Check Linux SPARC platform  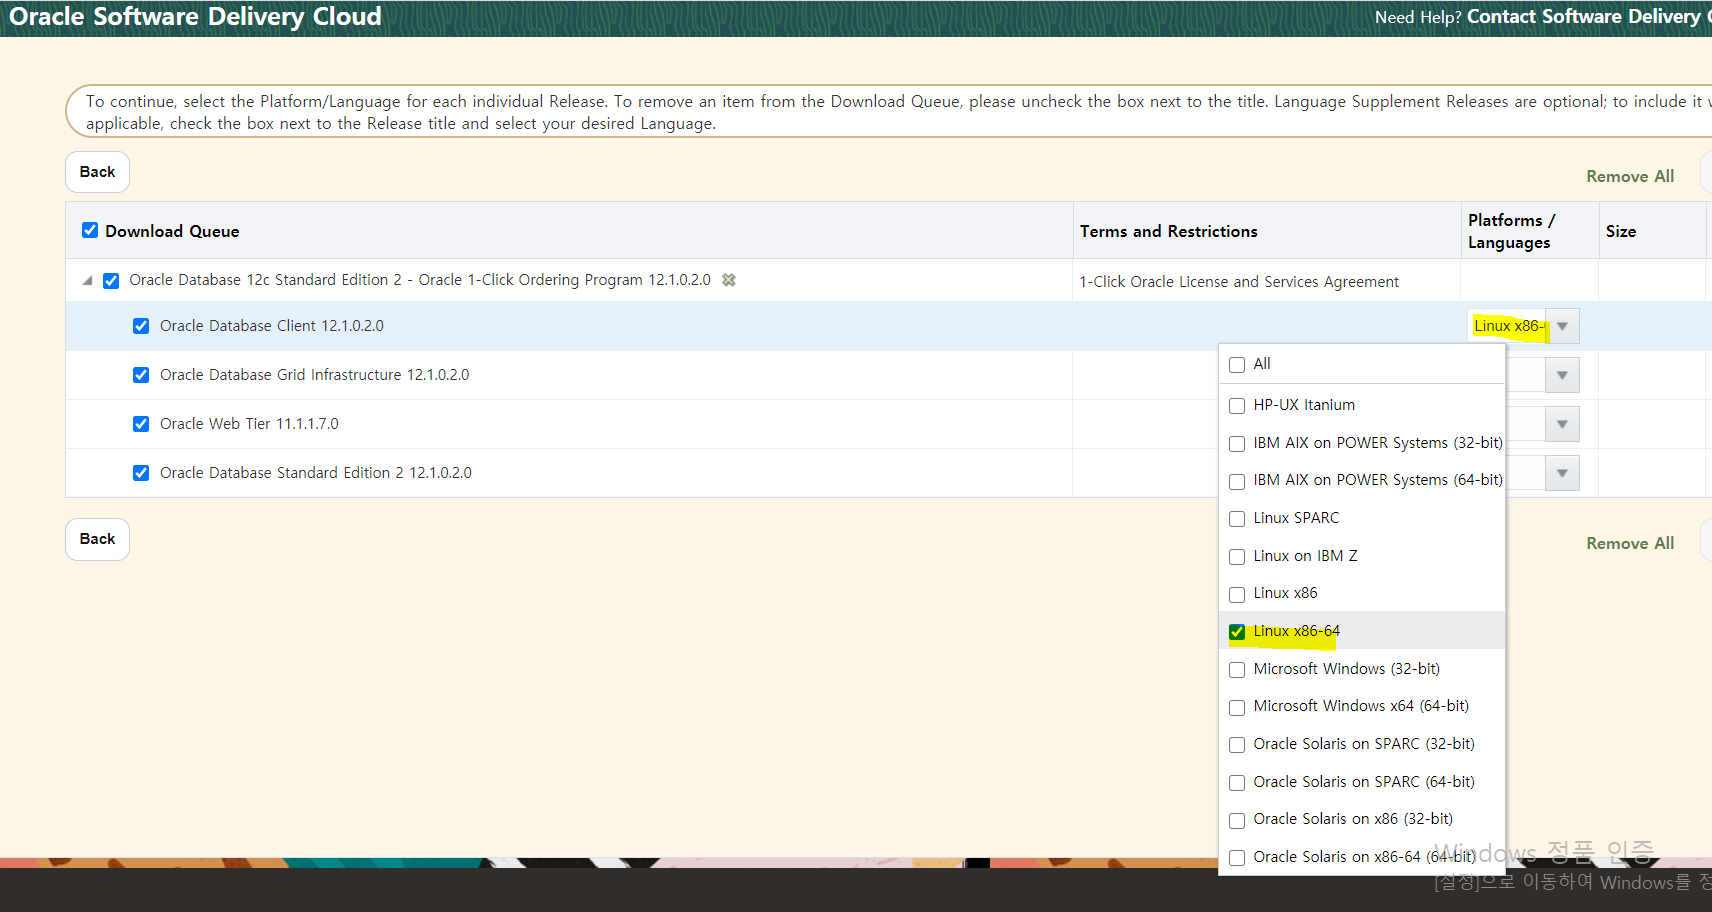pyautogui.click(x=1237, y=519)
